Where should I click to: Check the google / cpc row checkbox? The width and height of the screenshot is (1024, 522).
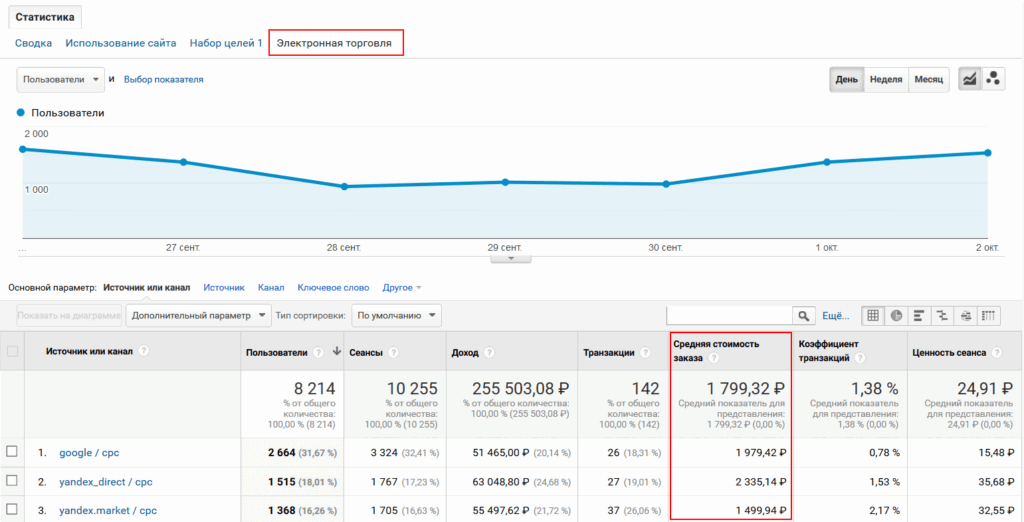tap(12, 452)
